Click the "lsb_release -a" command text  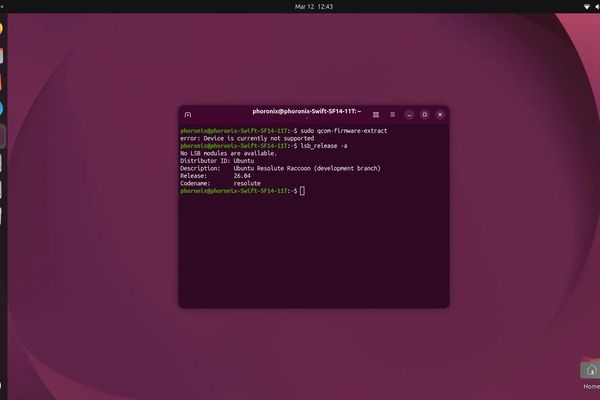pyautogui.click(x=324, y=146)
